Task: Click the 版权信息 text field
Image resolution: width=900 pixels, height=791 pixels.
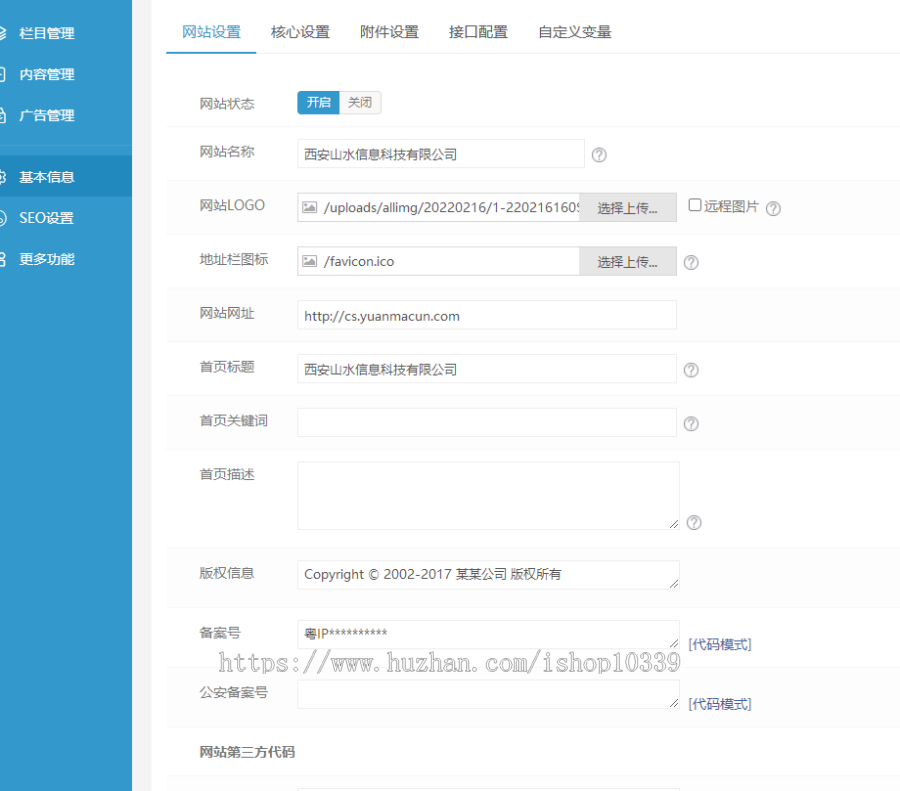Action: 488,575
